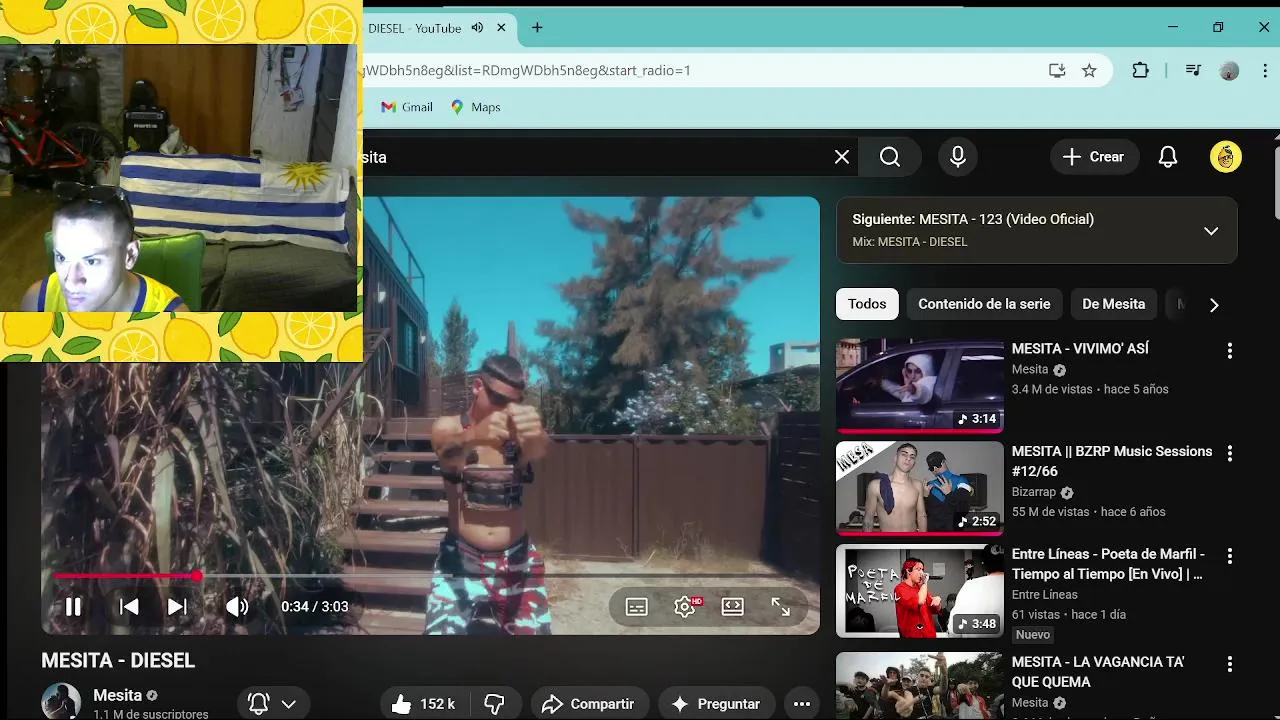Viewport: 1280px width, 720px height.
Task: Click the Preguntar button
Action: pyautogui.click(x=716, y=704)
